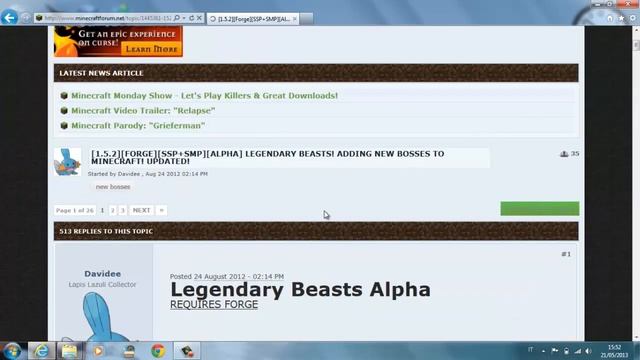The height and width of the screenshot is (360, 640).
Task: Click the search magnifier in the address bar
Action: [x=177, y=18]
